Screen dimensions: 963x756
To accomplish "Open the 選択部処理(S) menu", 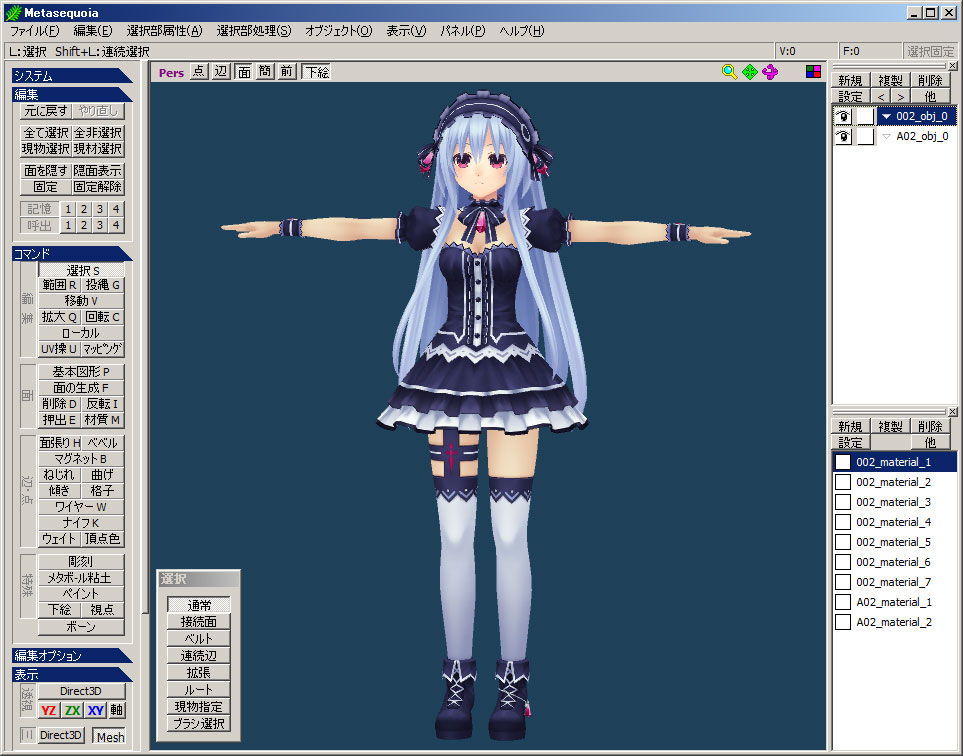I will click(254, 31).
